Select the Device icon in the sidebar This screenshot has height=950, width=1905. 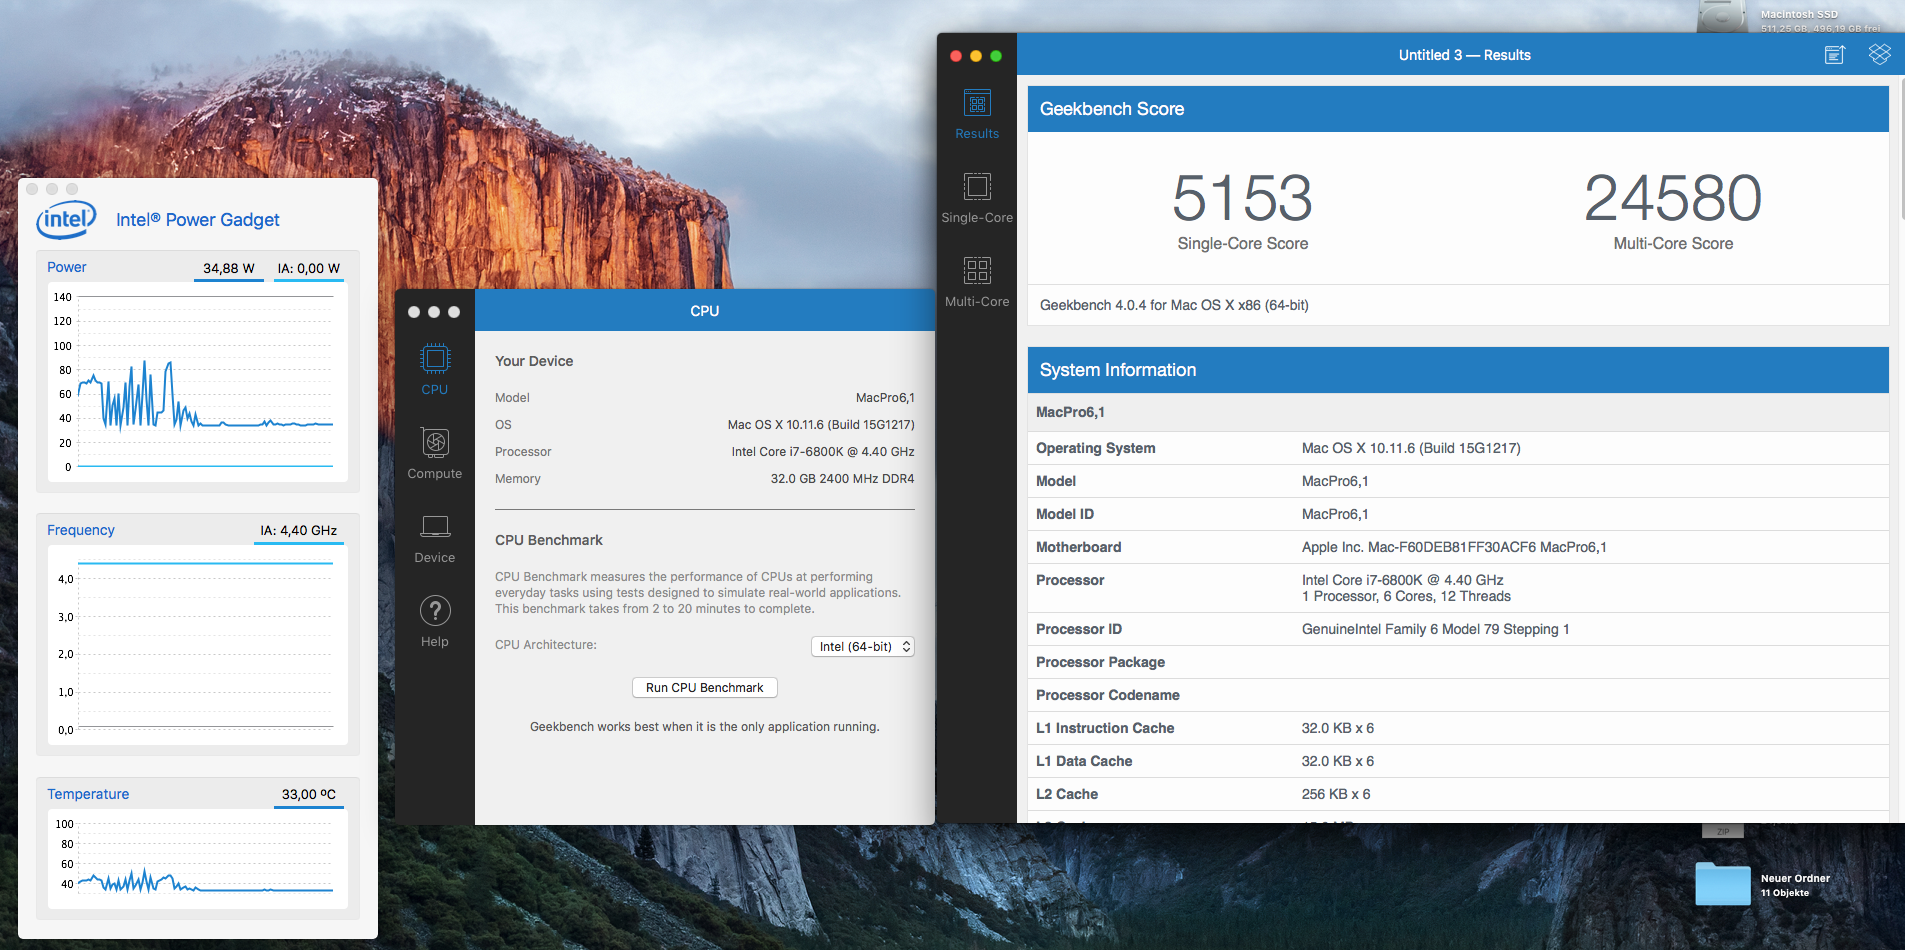[435, 527]
